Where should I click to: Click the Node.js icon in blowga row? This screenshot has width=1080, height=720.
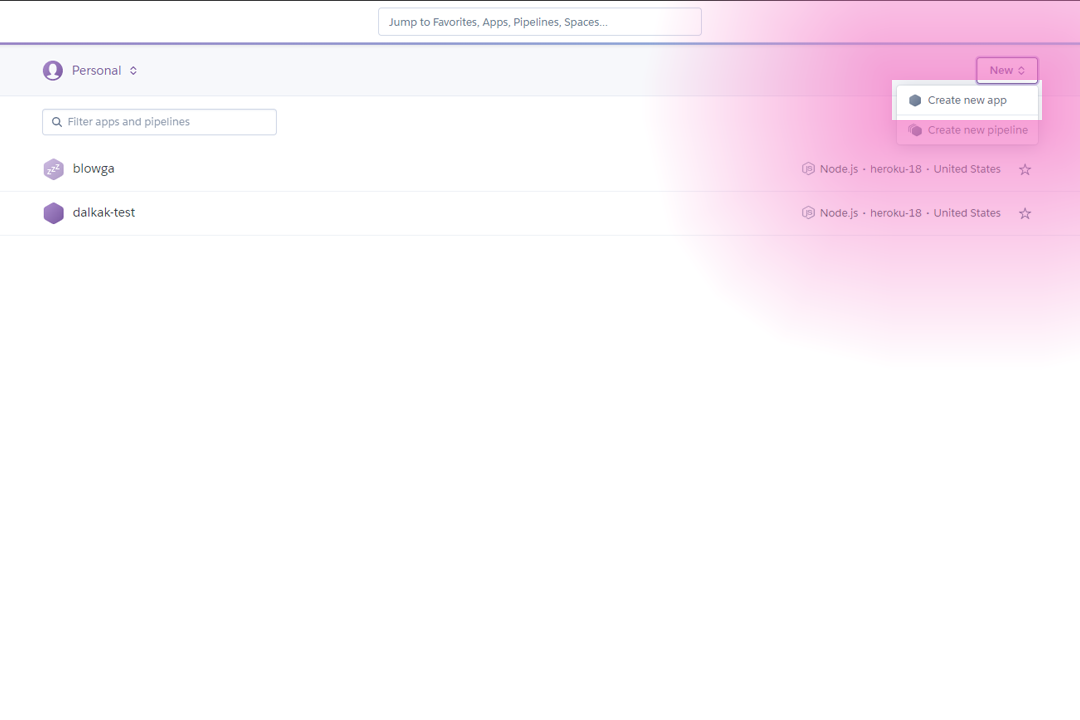click(x=808, y=169)
